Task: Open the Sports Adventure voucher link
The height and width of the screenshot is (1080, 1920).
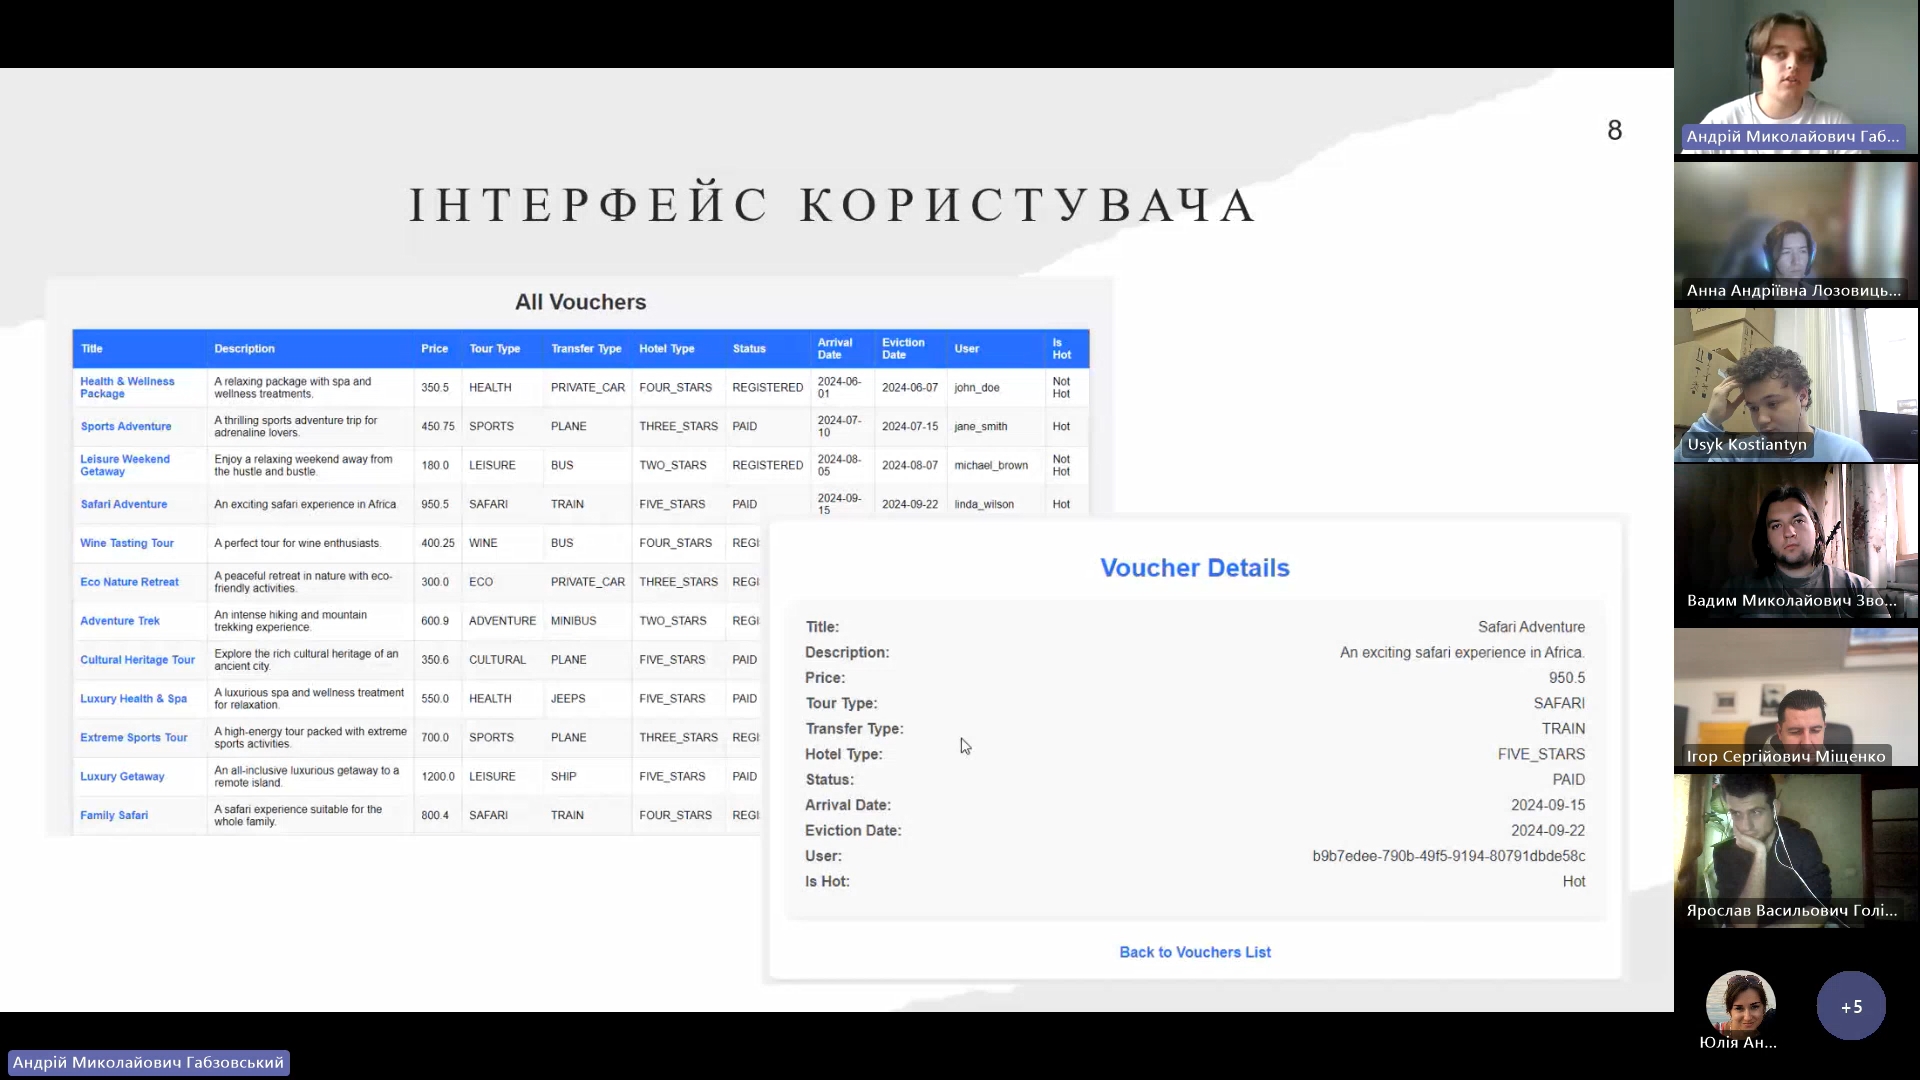Action: tap(126, 426)
